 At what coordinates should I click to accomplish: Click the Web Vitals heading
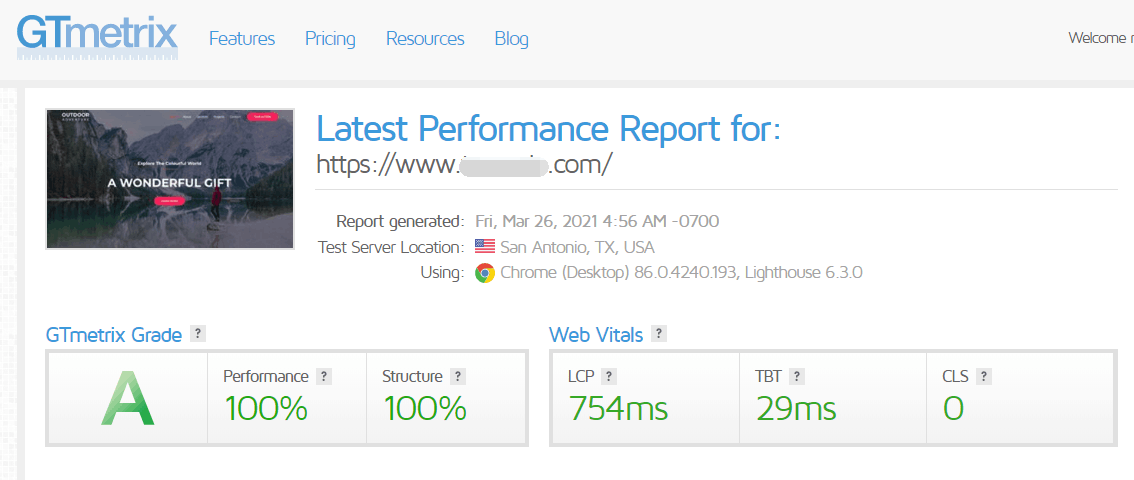pyautogui.click(x=596, y=335)
